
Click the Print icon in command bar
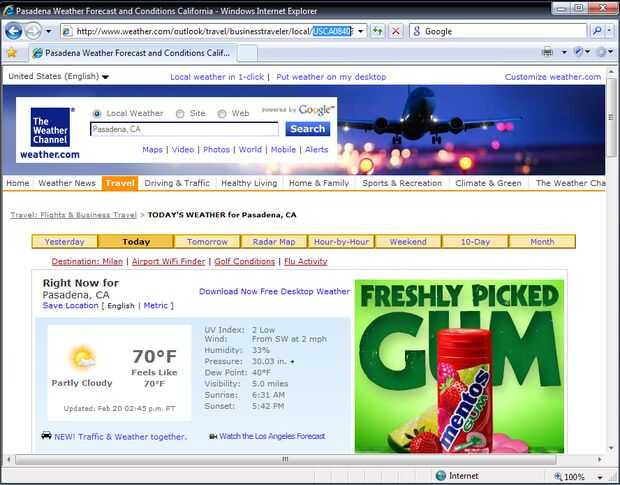pos(548,52)
